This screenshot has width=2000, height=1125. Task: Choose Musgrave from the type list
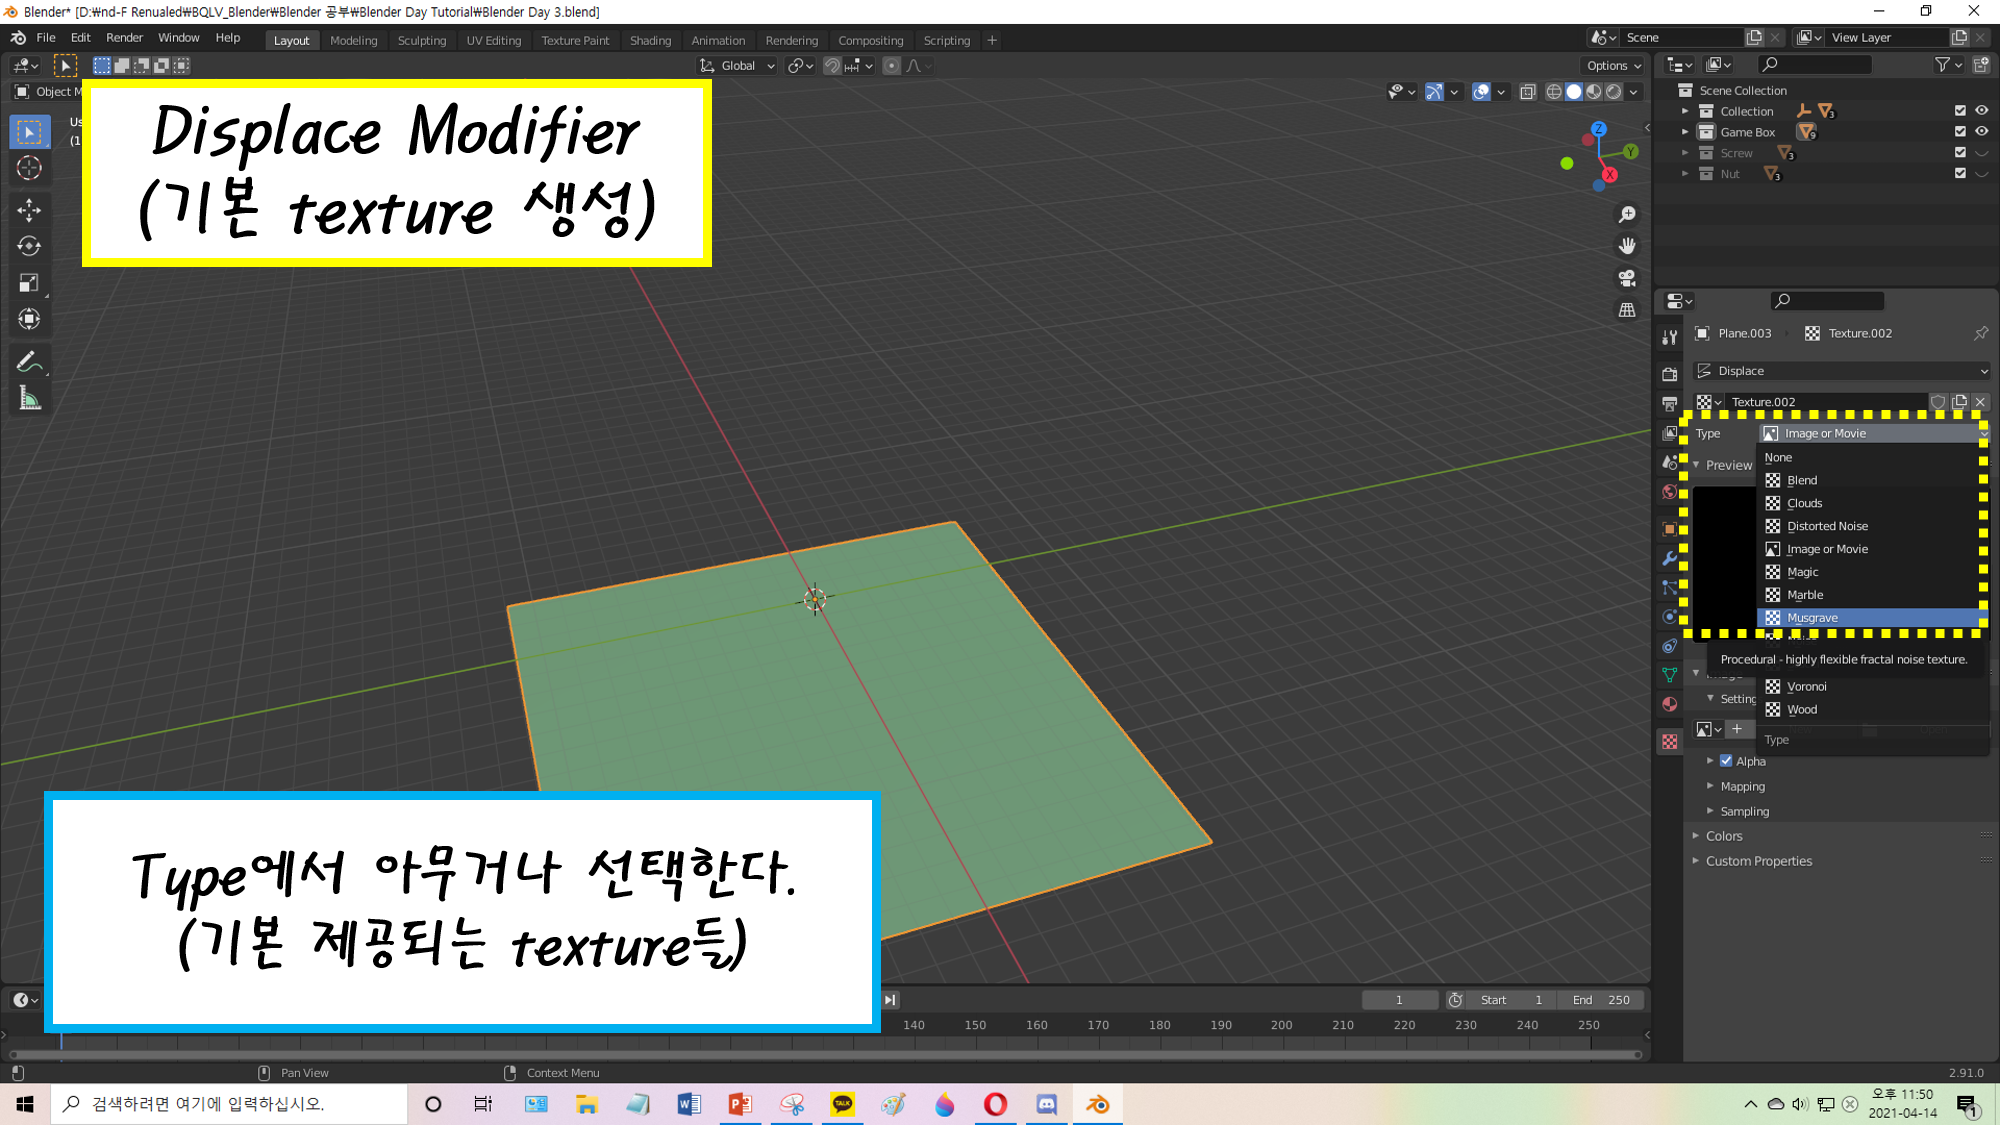pyautogui.click(x=1872, y=618)
